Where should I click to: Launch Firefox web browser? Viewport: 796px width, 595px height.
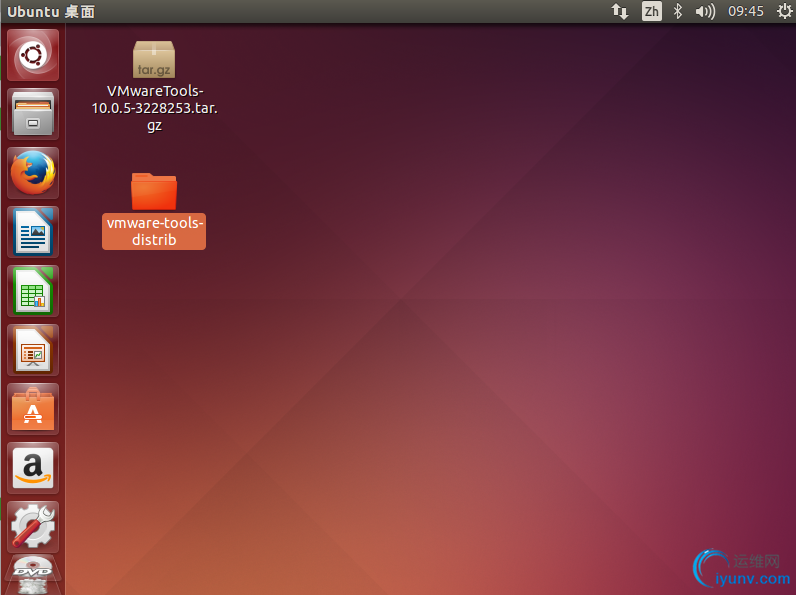pos(33,173)
